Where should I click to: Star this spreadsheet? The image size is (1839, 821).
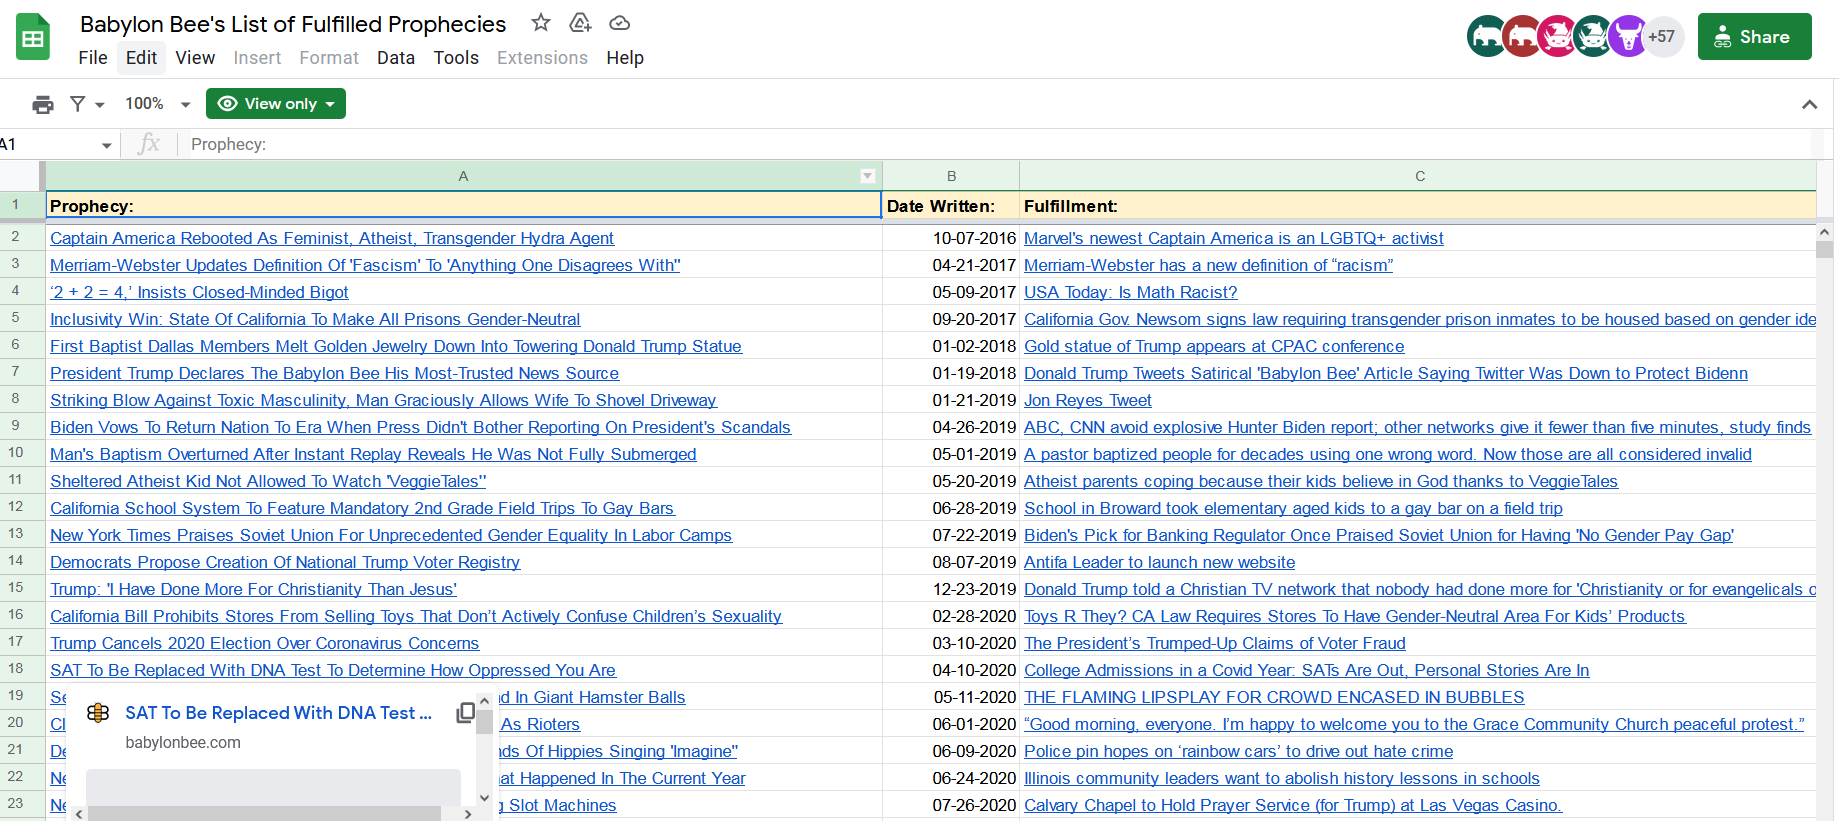(x=541, y=22)
